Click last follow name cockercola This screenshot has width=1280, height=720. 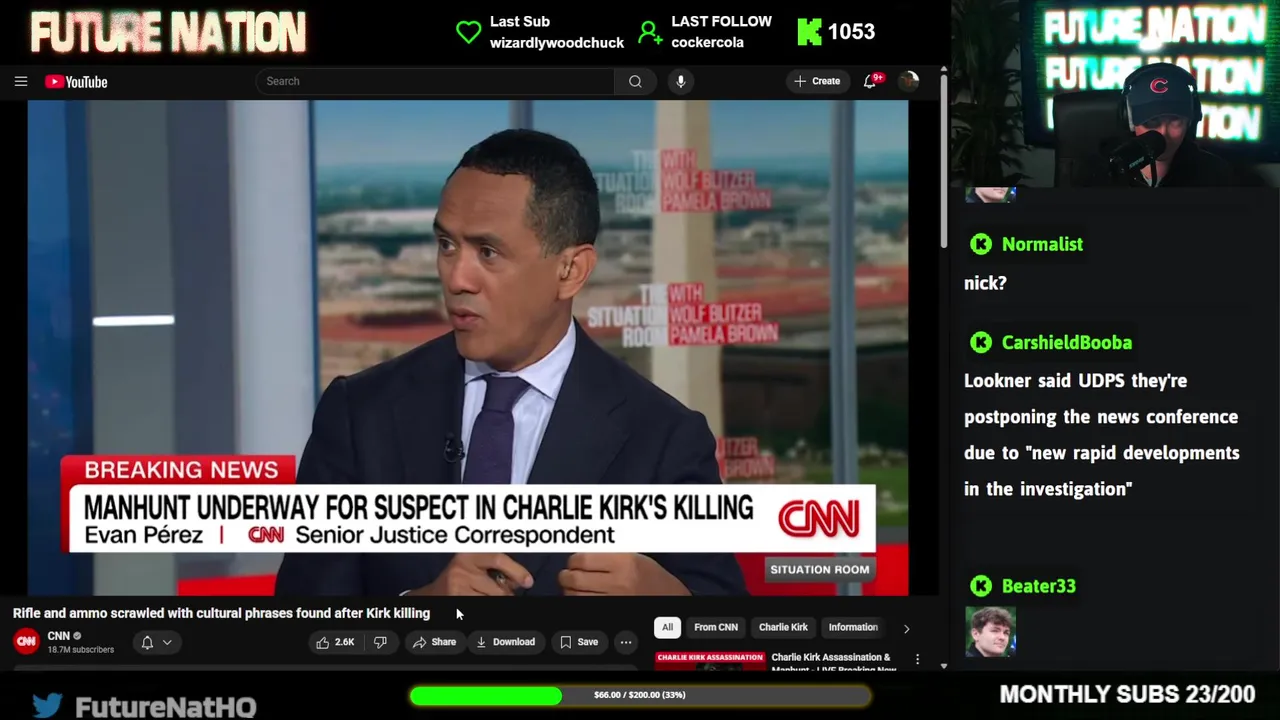point(707,42)
